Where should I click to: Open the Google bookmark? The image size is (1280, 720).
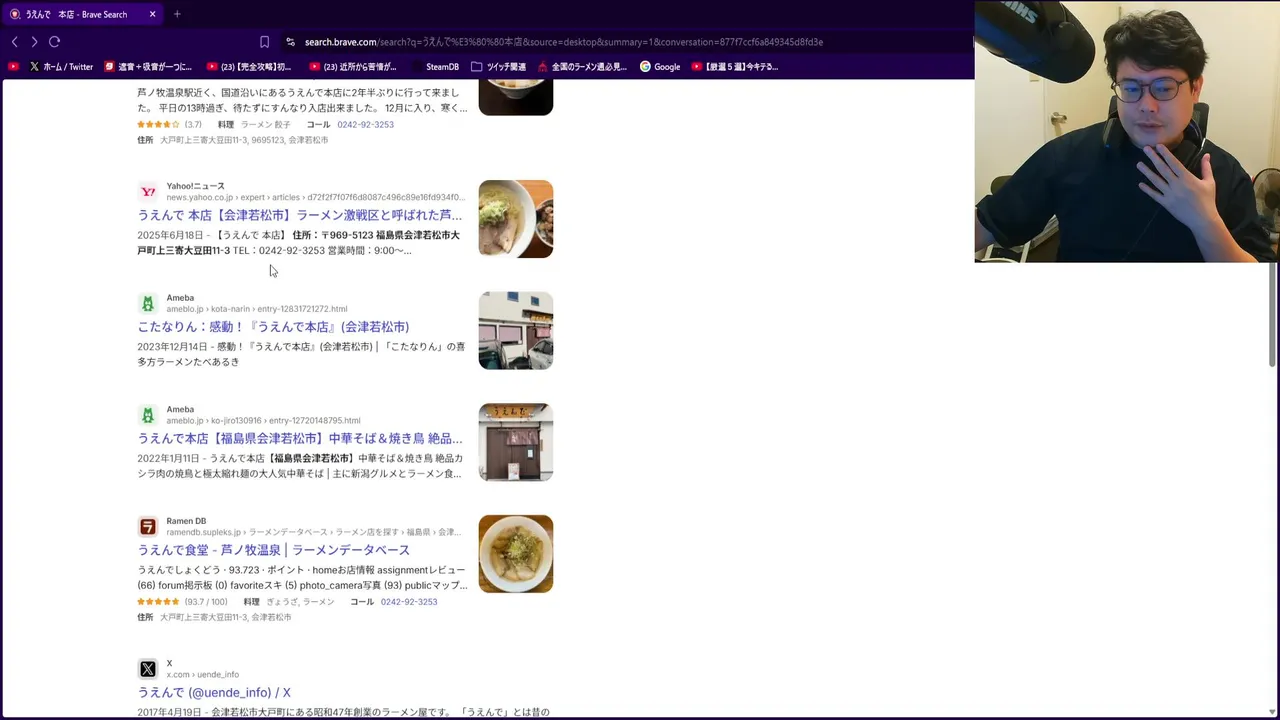coord(660,67)
